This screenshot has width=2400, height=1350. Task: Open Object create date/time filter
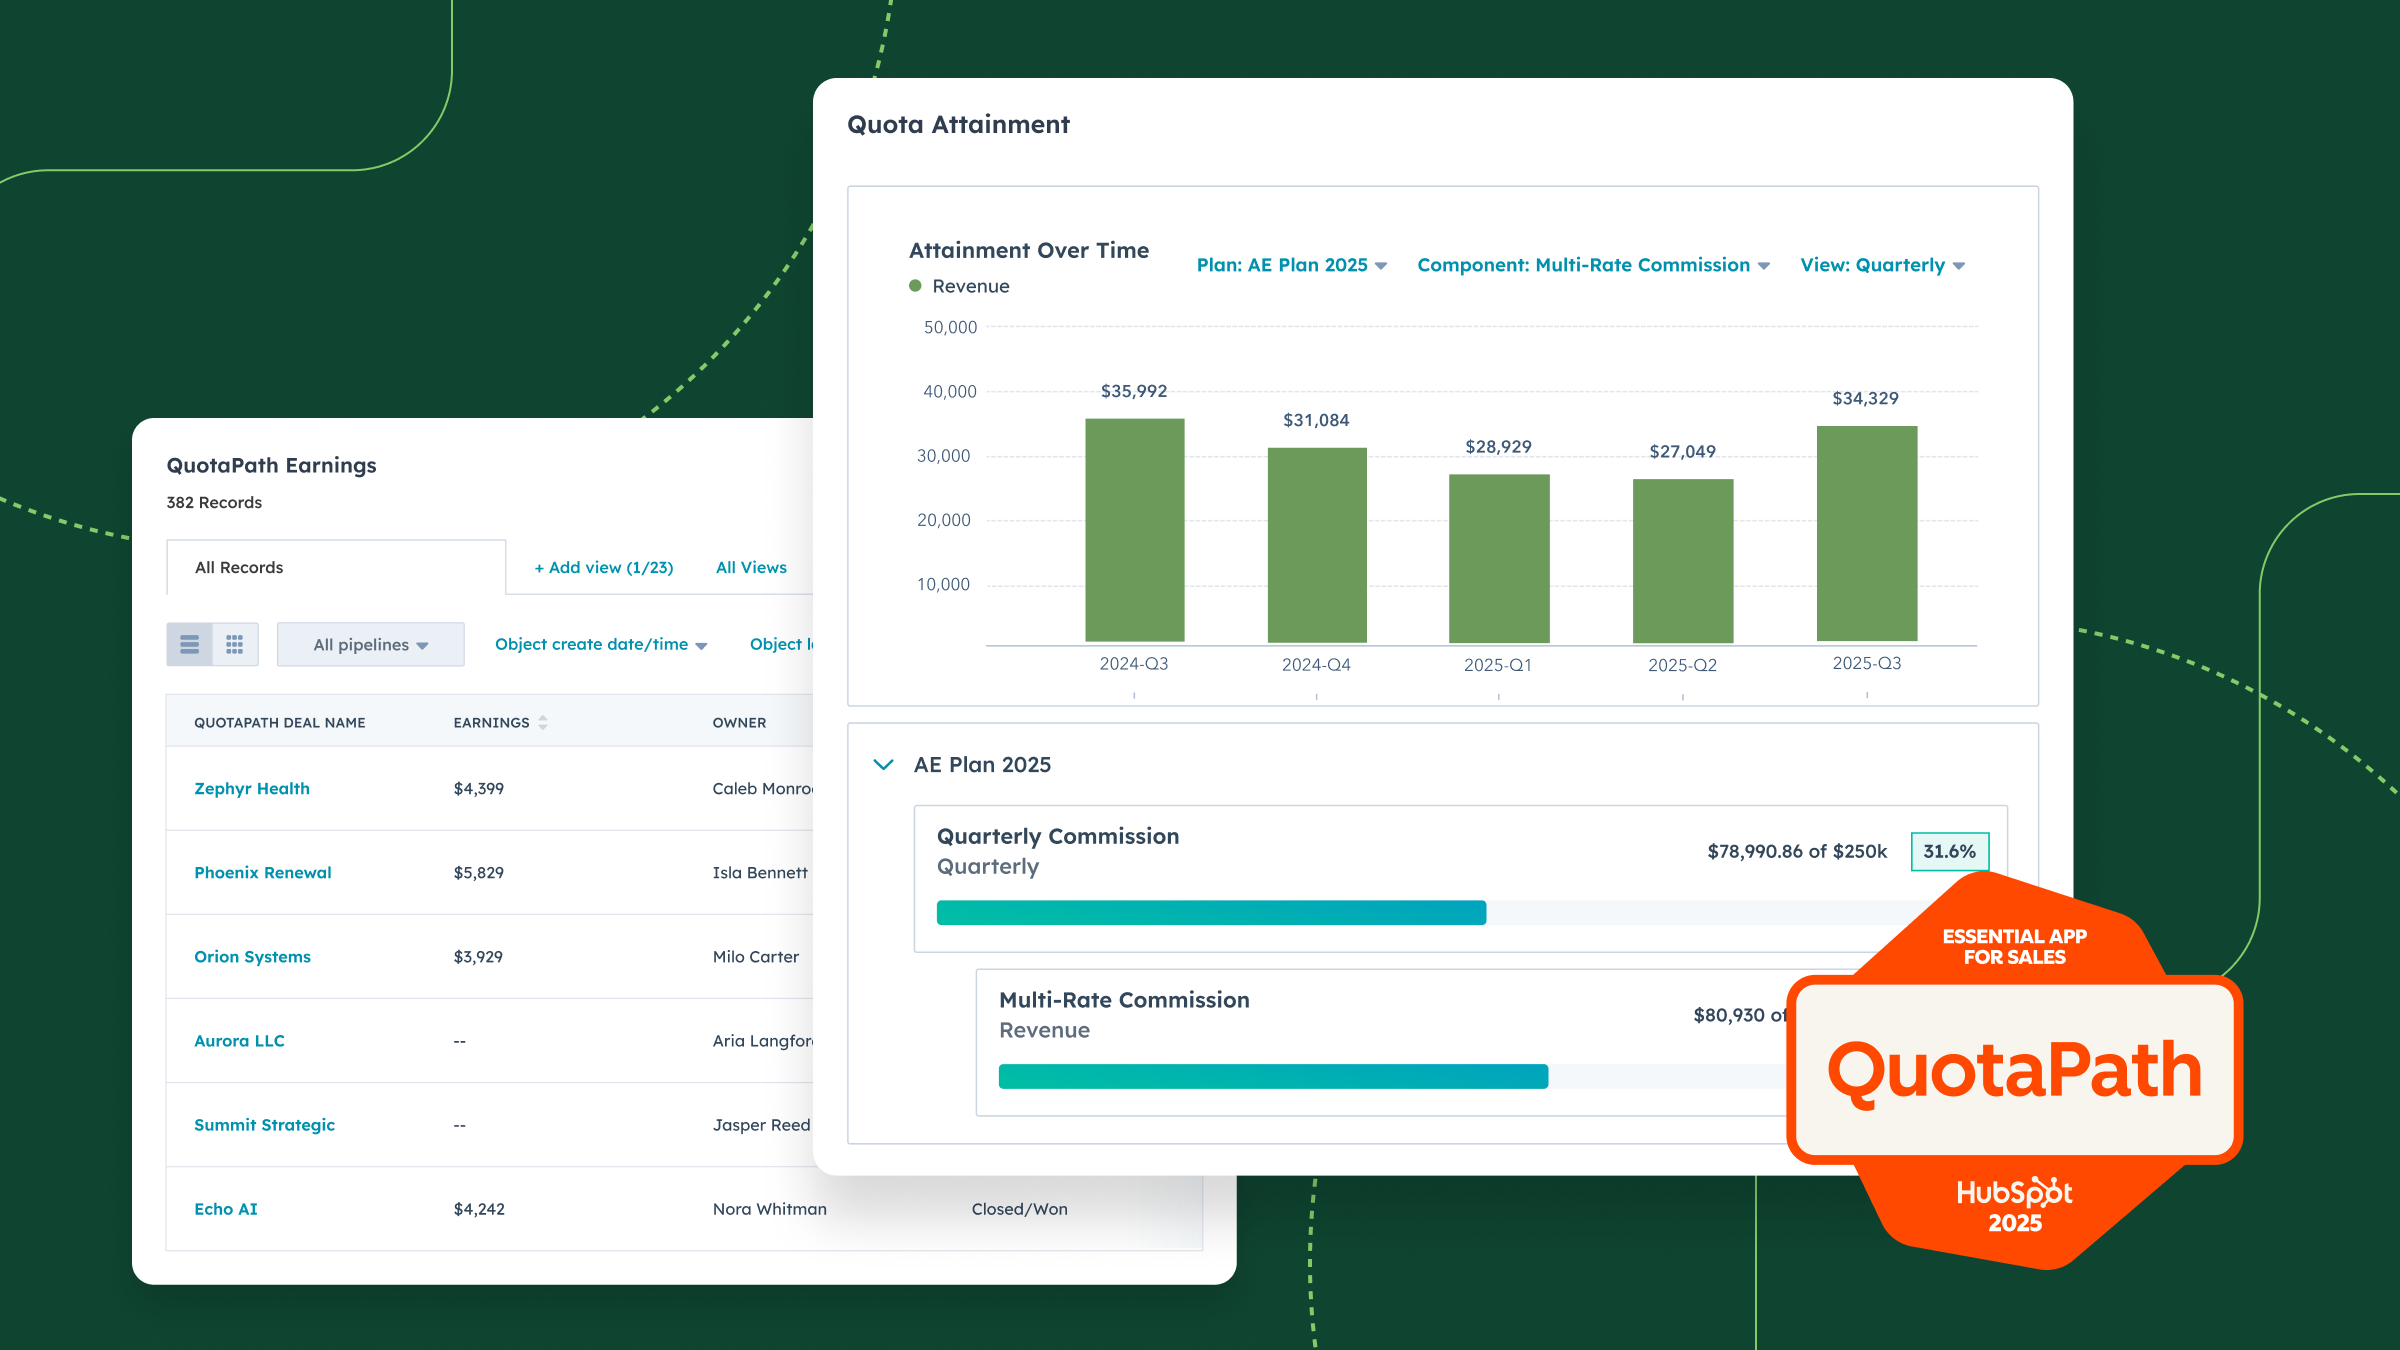[601, 644]
